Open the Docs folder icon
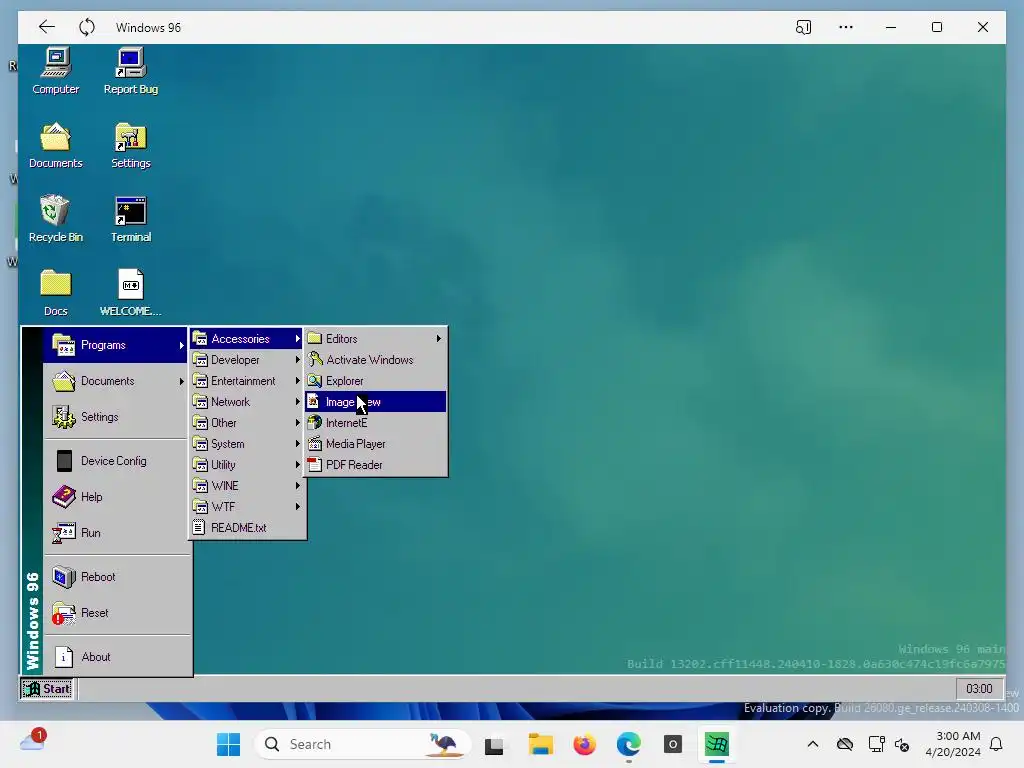The width and height of the screenshot is (1024, 768). [x=56, y=293]
